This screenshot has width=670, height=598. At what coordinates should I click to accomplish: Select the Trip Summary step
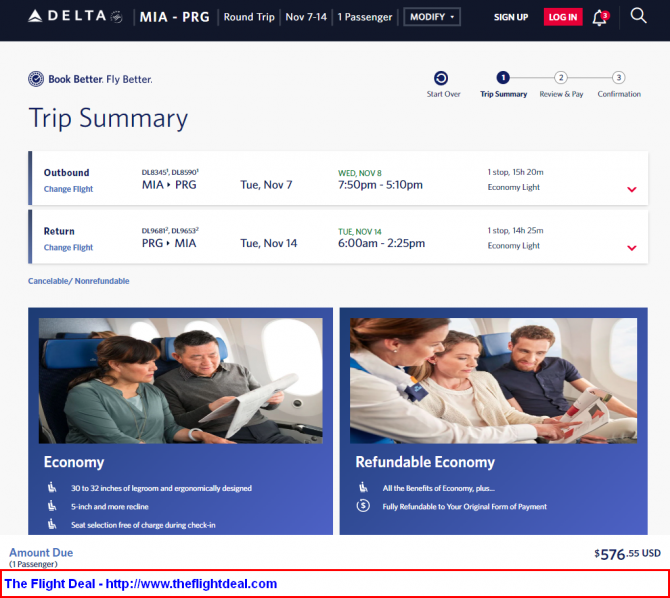[503, 78]
